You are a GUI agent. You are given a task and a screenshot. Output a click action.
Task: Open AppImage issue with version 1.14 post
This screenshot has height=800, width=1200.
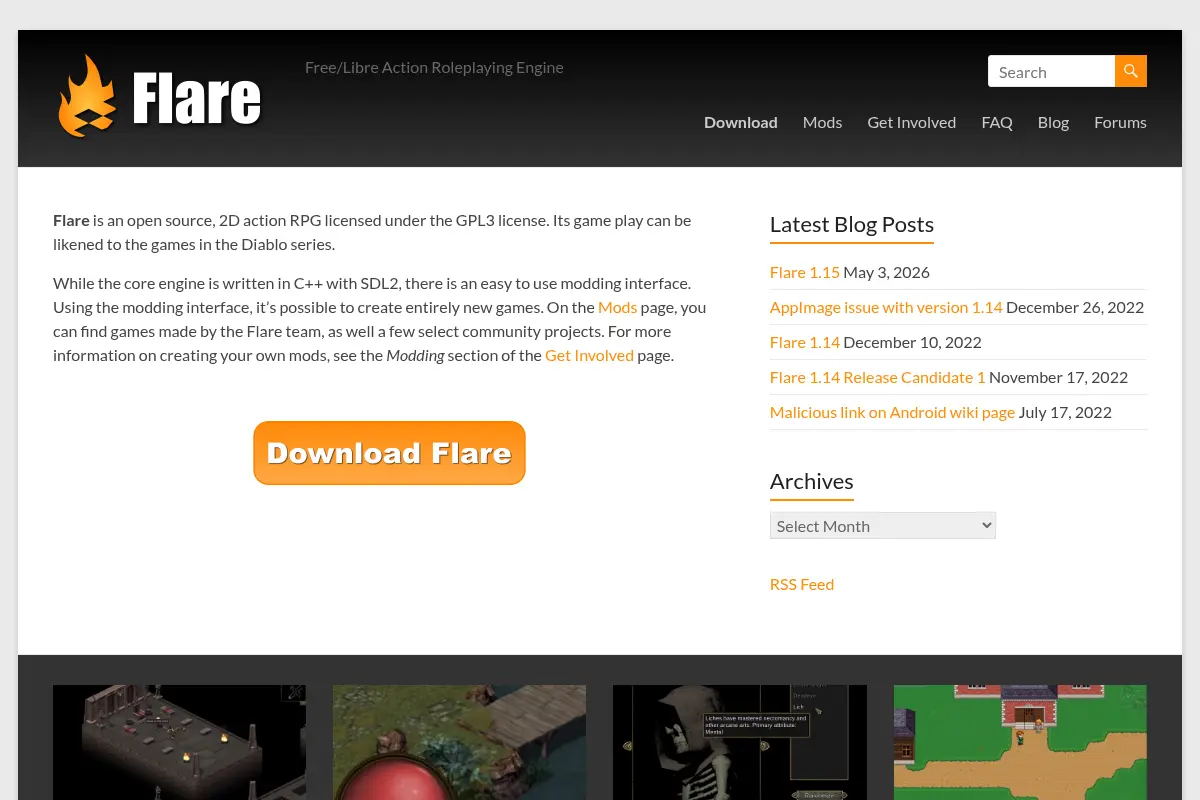pos(886,307)
